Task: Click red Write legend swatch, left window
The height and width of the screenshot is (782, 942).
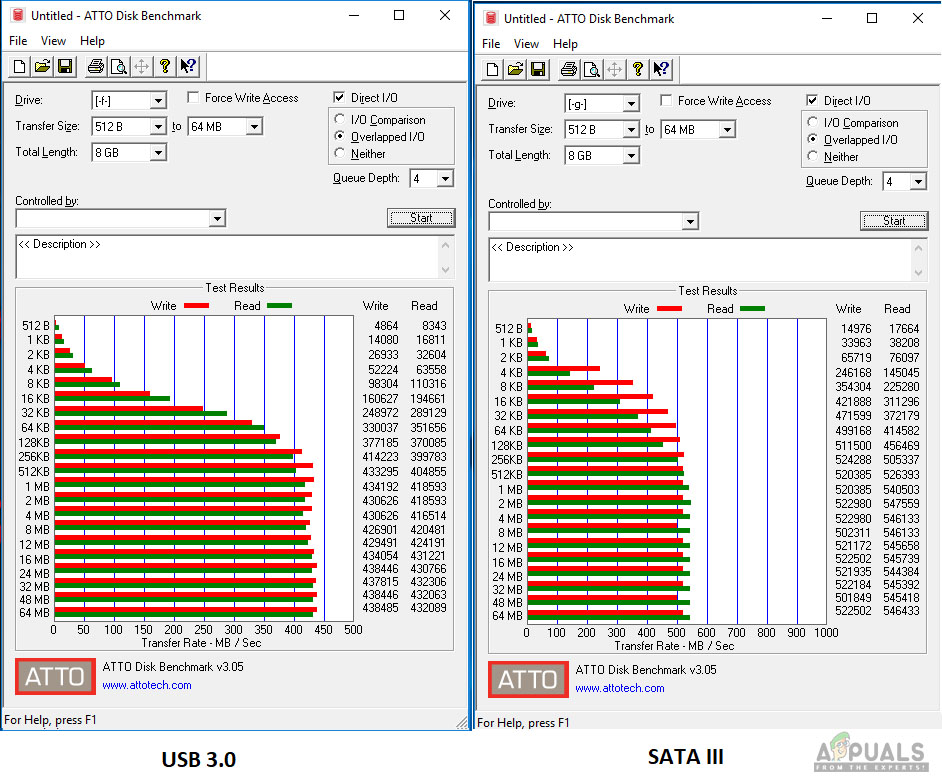Action: tap(196, 306)
